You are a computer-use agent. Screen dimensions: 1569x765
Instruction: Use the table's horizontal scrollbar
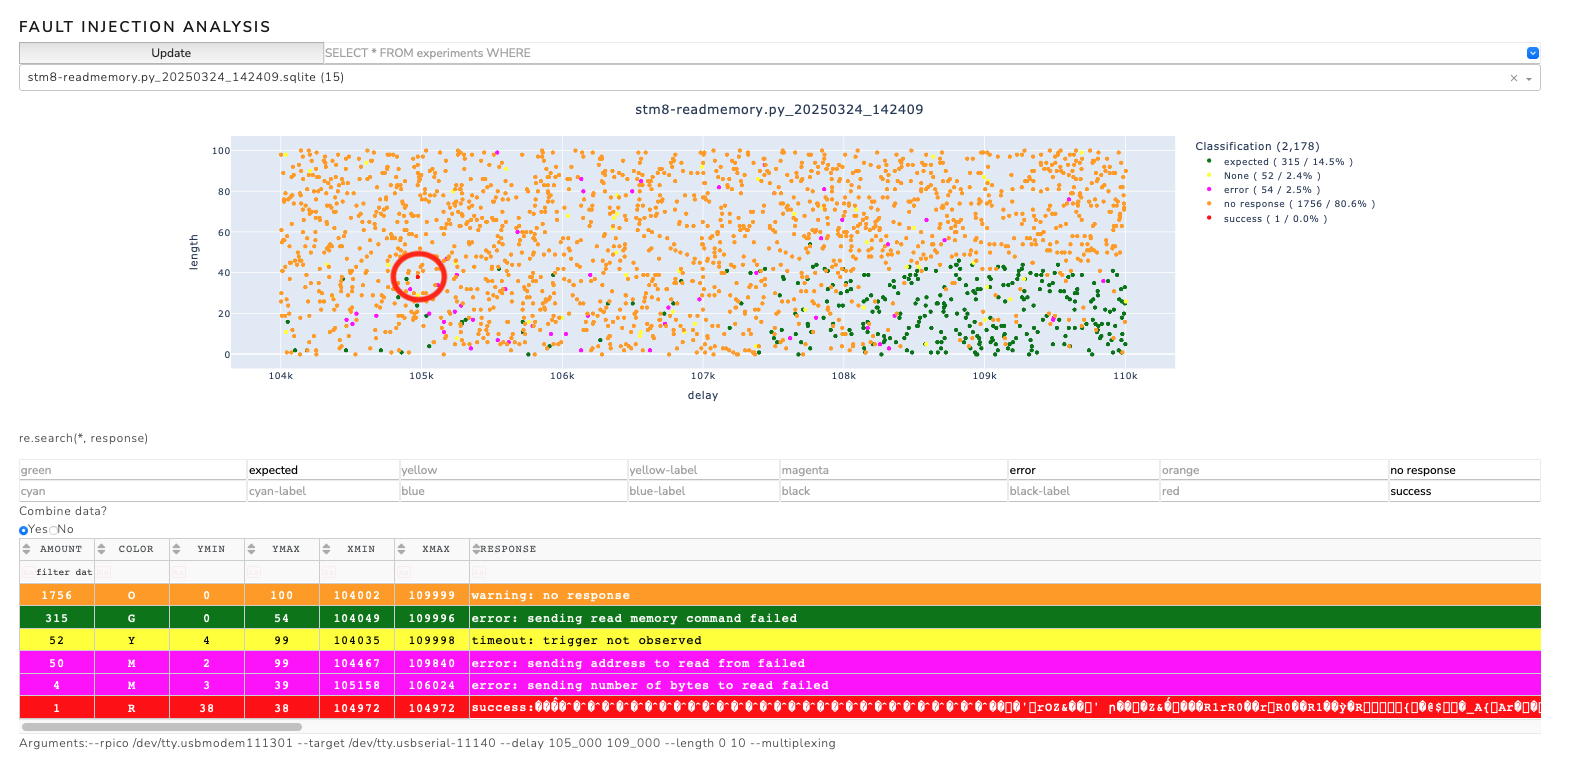161,727
